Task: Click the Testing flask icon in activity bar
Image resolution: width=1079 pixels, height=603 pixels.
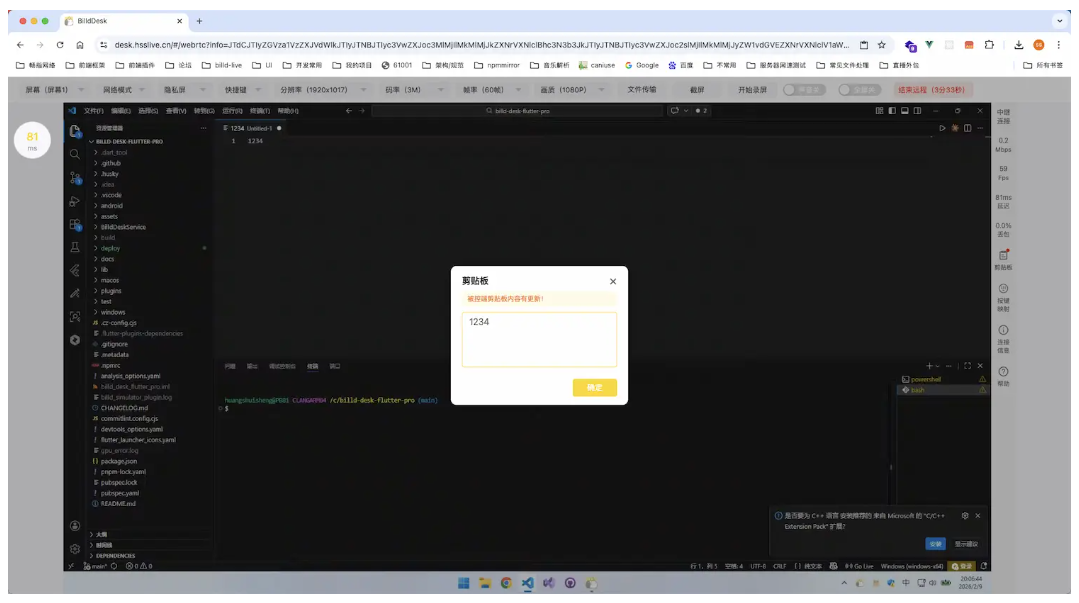Action: [x=74, y=247]
